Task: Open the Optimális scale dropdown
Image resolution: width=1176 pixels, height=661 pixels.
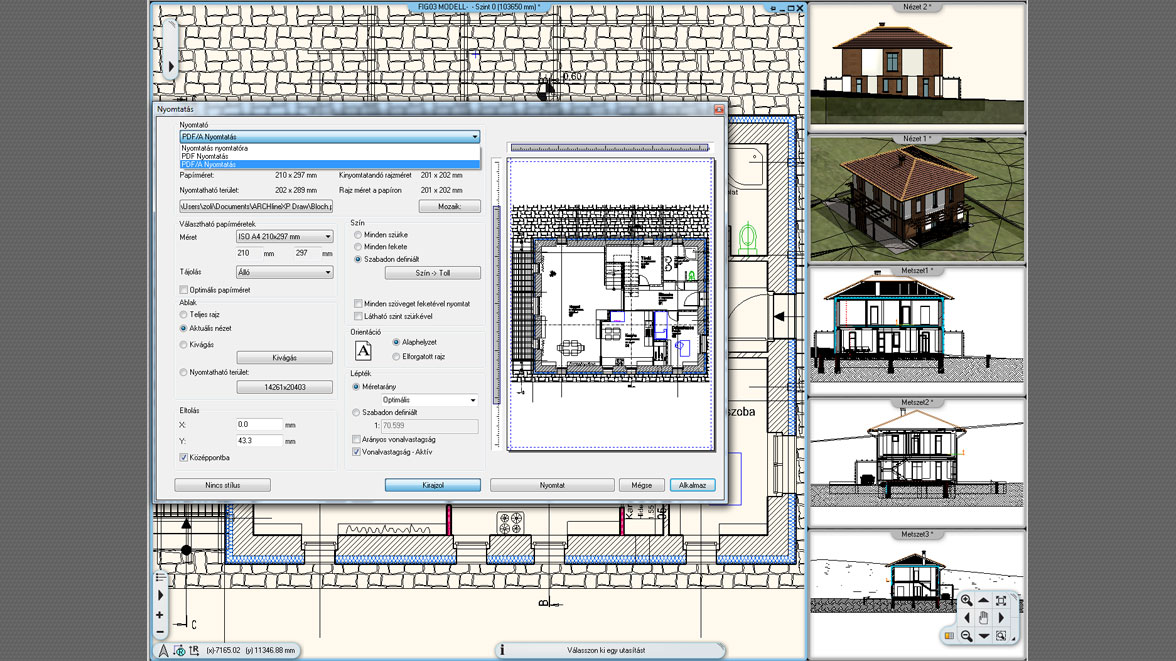Action: (x=429, y=400)
